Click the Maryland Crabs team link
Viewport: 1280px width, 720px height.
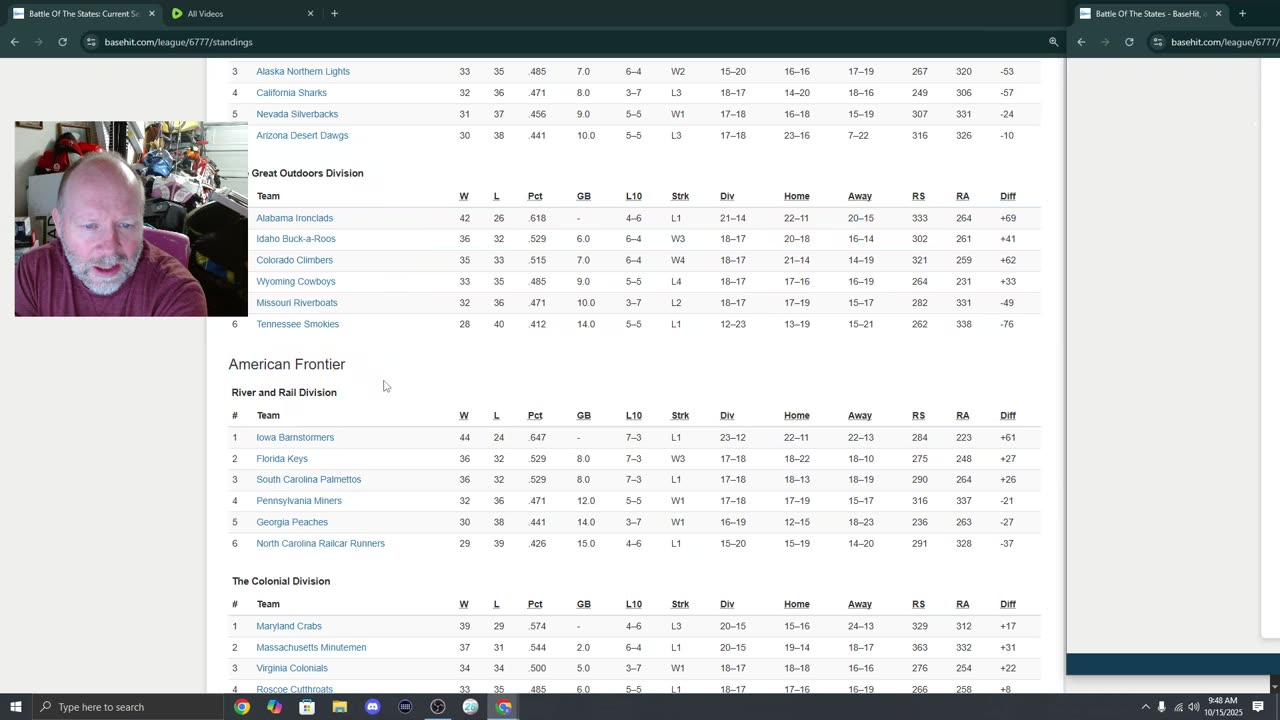pos(288,626)
